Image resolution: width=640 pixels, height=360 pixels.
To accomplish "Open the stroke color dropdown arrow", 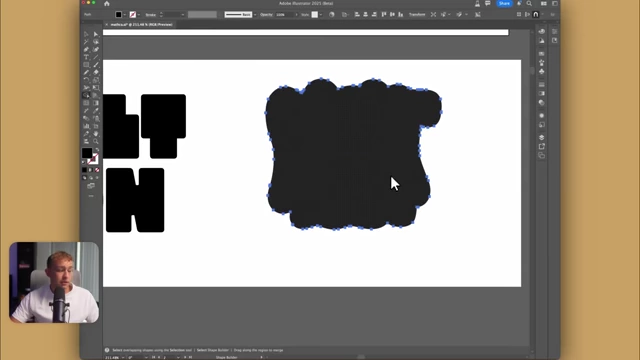I will click(139, 15).
